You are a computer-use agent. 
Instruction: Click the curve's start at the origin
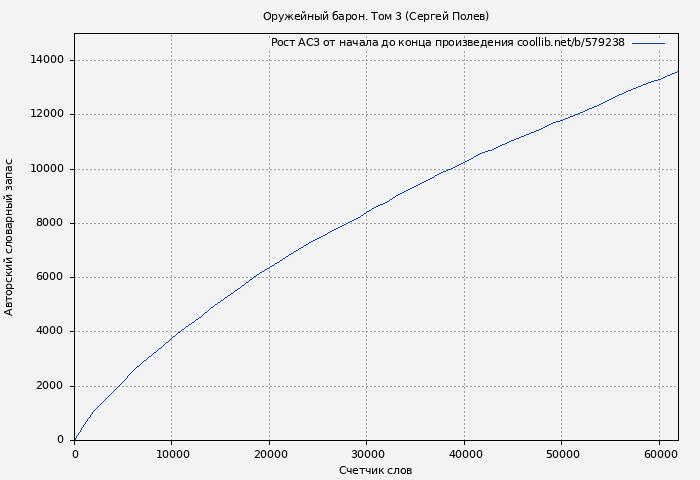pos(75,439)
